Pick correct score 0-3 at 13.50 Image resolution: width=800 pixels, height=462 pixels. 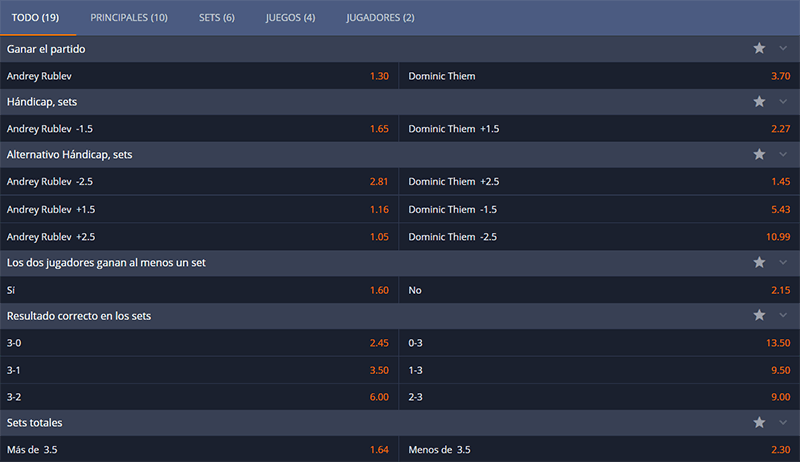[599, 343]
